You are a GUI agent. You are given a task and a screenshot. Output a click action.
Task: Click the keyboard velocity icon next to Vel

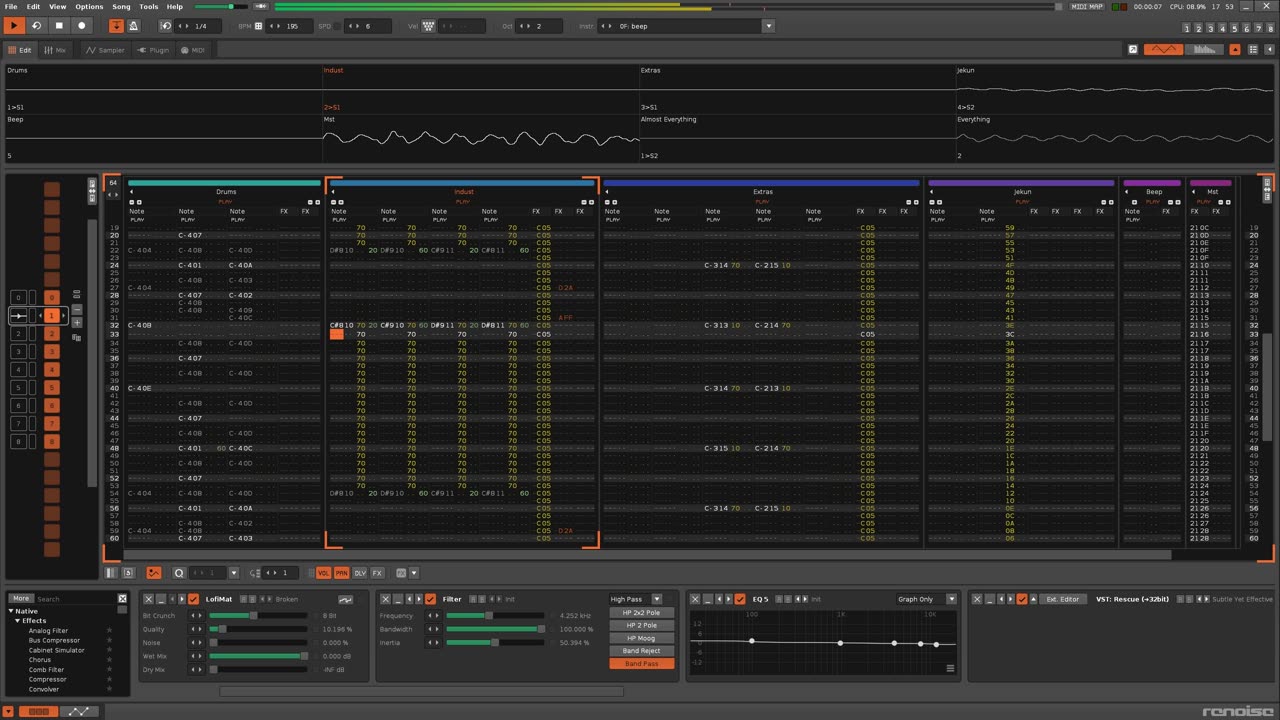tap(428, 26)
